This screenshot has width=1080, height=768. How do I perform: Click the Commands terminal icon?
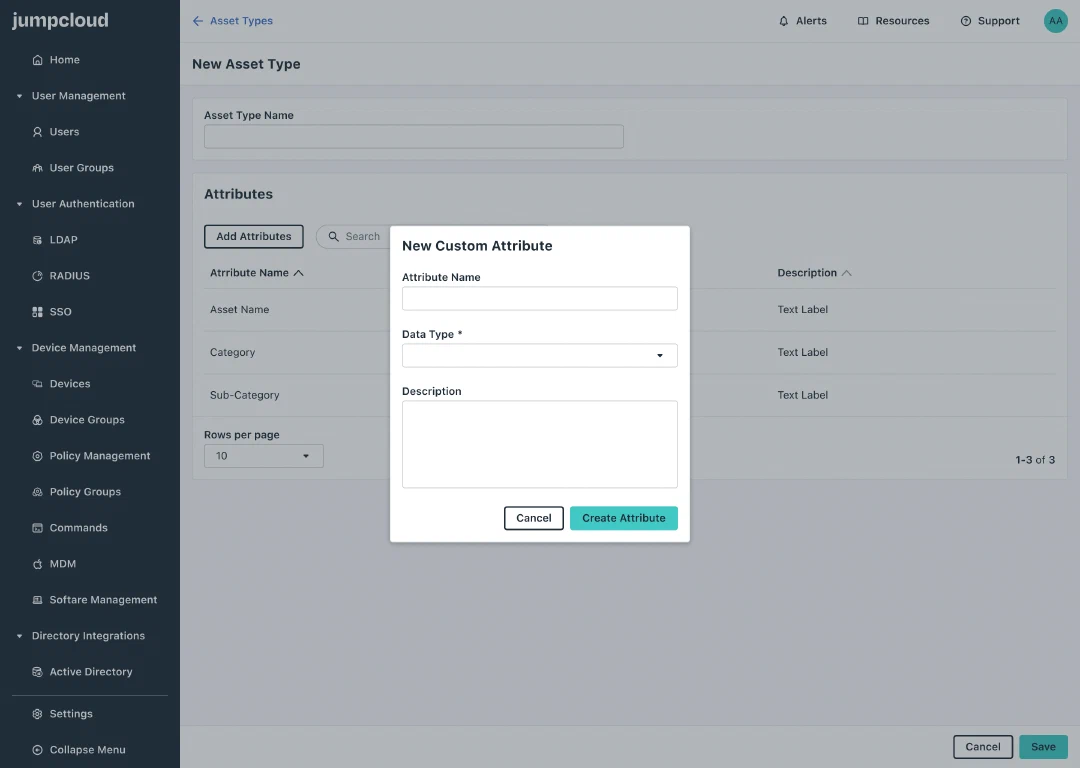coord(37,528)
